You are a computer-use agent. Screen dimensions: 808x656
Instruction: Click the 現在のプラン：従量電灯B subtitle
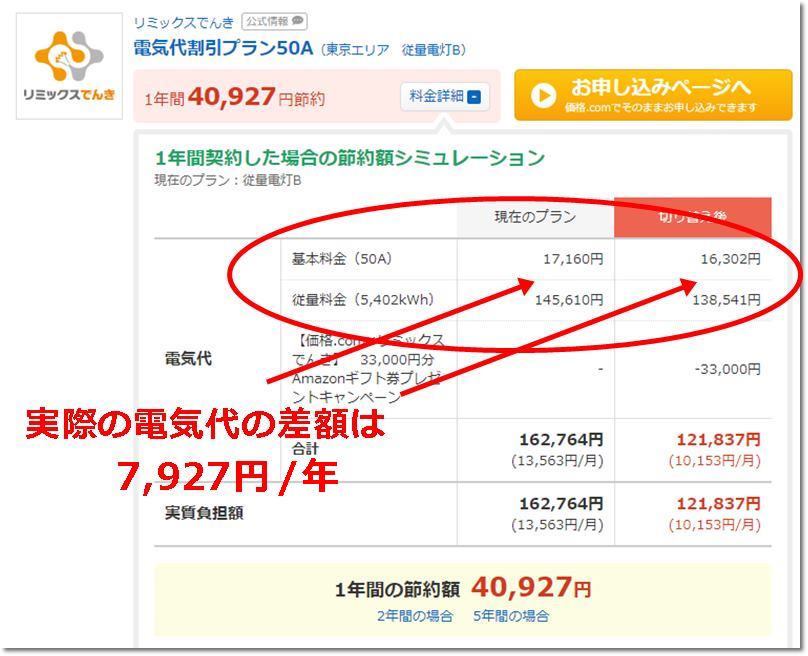[228, 181]
